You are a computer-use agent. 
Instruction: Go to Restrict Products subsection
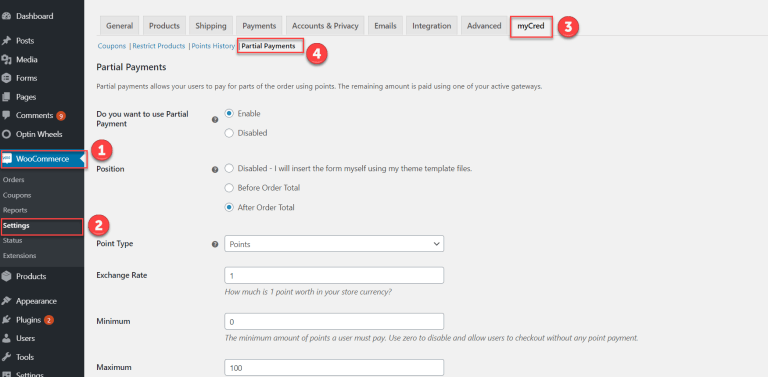pyautogui.click(x=159, y=46)
